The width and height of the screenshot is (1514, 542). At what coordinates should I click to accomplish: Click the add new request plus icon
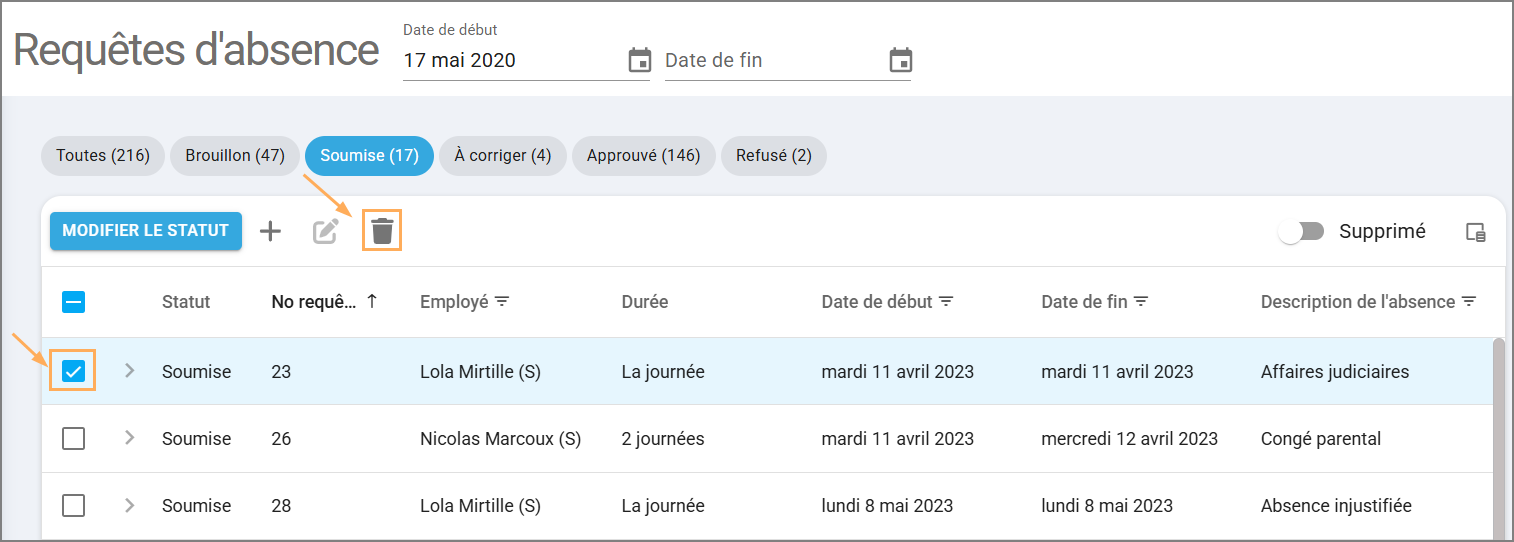270,231
